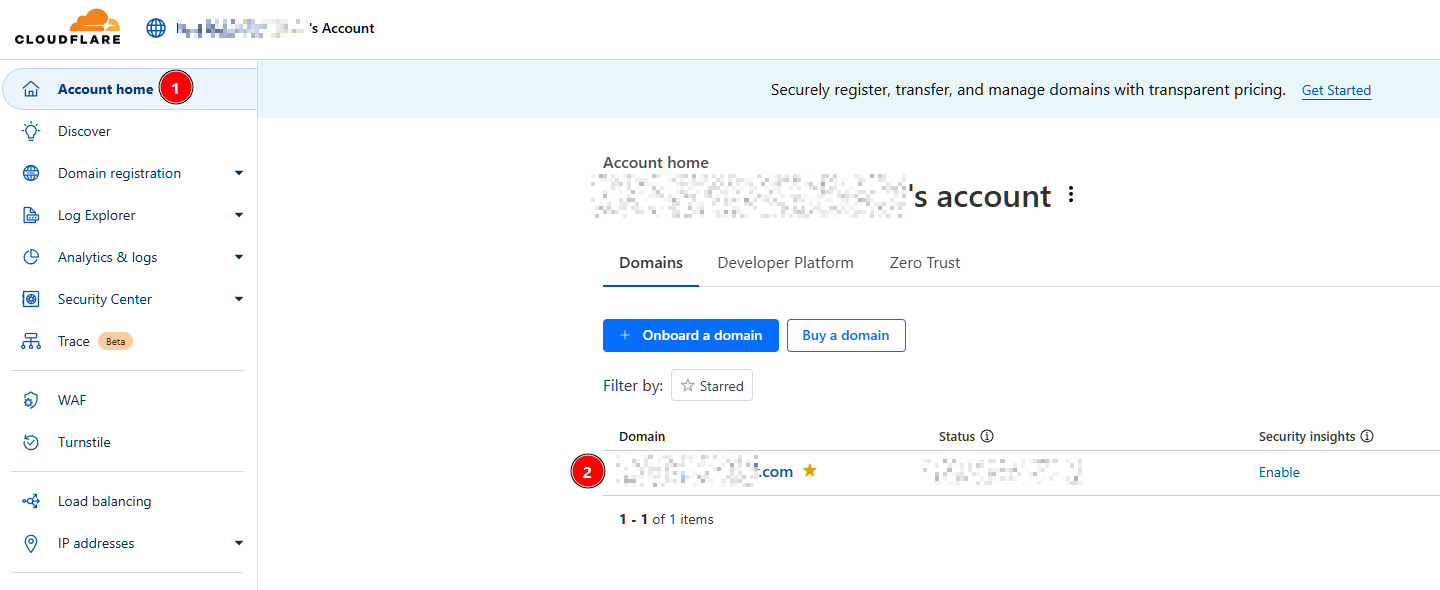Viewport: 1440px width, 590px height.
Task: Open Trace beta tool icon
Action: (x=31, y=341)
